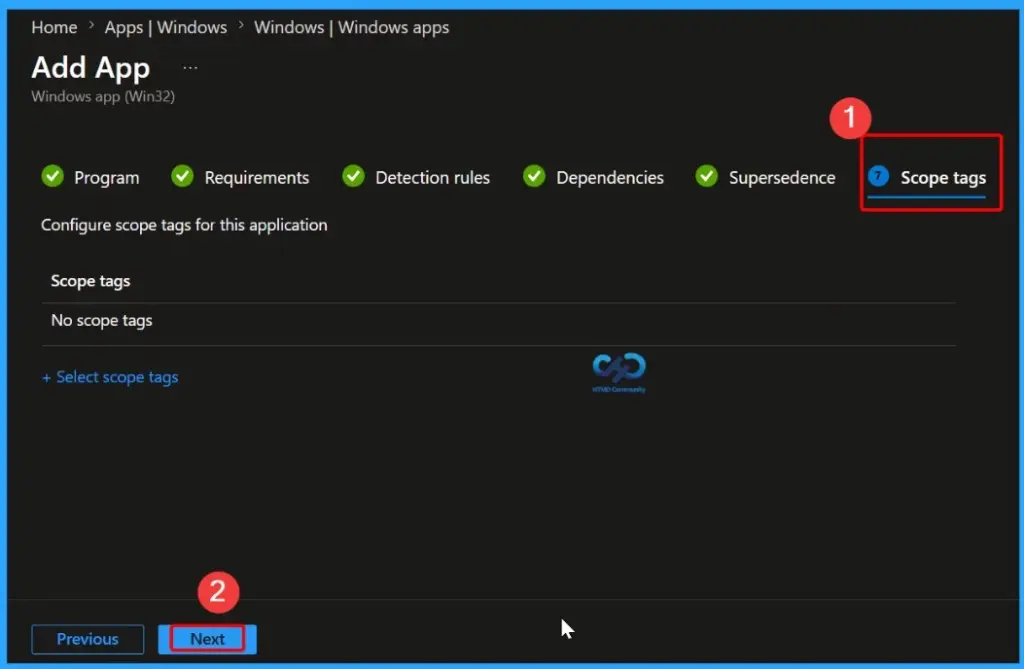This screenshot has width=1024, height=669.
Task: Click the Dependencies green checkmark icon
Action: [534, 176]
